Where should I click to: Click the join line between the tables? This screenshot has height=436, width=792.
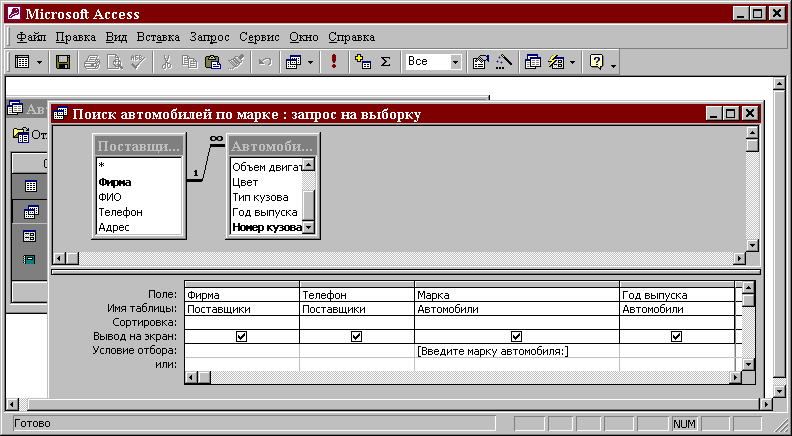click(206, 162)
